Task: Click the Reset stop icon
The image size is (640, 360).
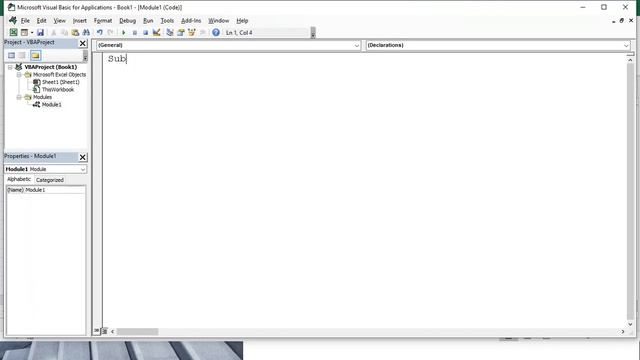Action: point(145,32)
